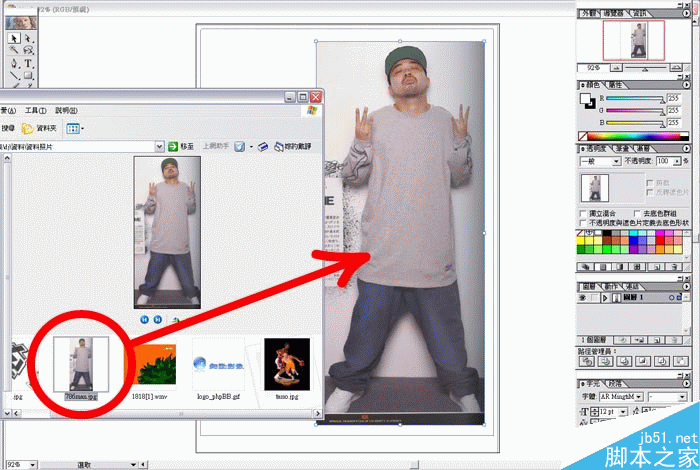Switch to 漸層 (Gradient) tab
Viewport: 700px width, 470px height.
pyautogui.click(x=643, y=148)
